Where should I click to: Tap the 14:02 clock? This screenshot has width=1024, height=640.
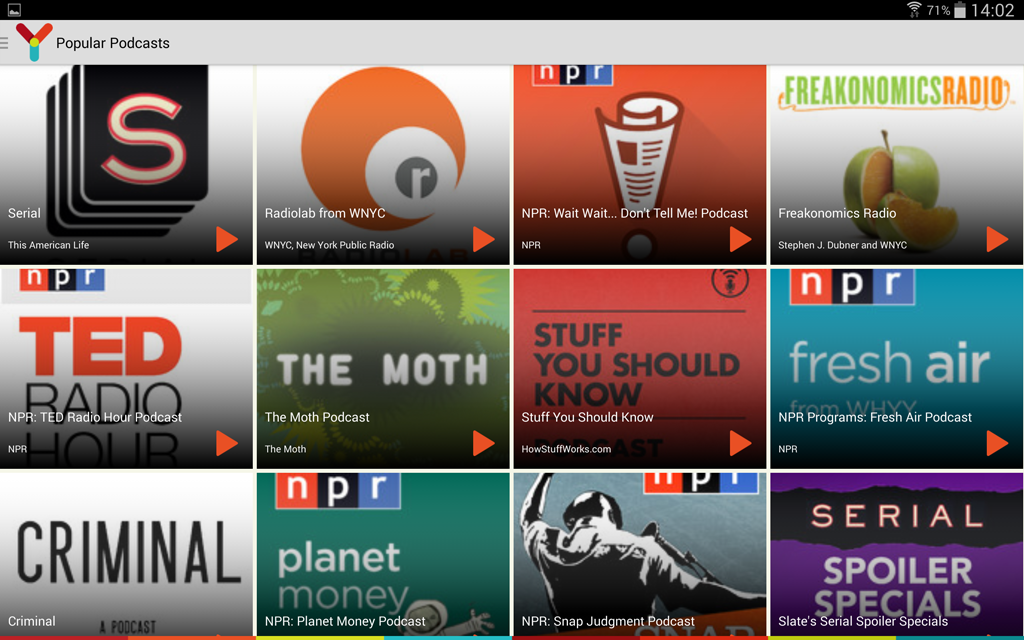pos(992,10)
